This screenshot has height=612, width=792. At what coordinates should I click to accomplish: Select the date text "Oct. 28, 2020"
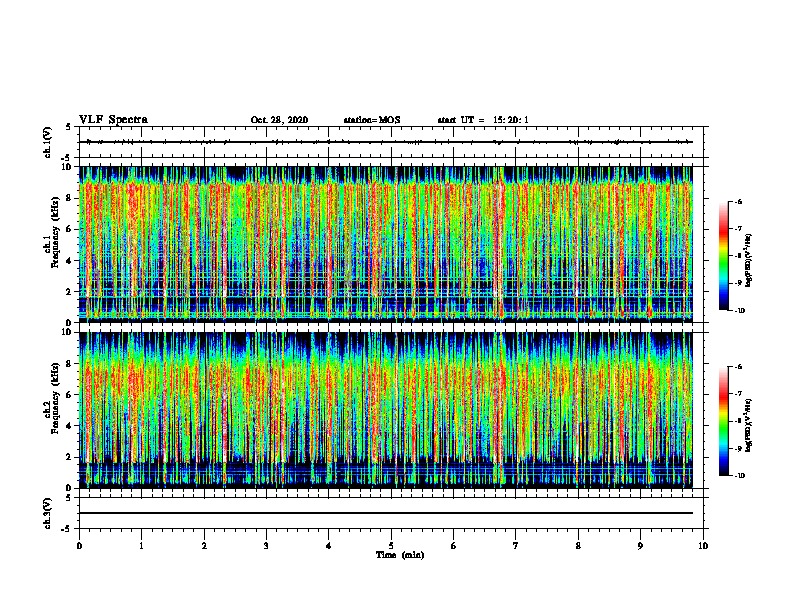click(279, 120)
